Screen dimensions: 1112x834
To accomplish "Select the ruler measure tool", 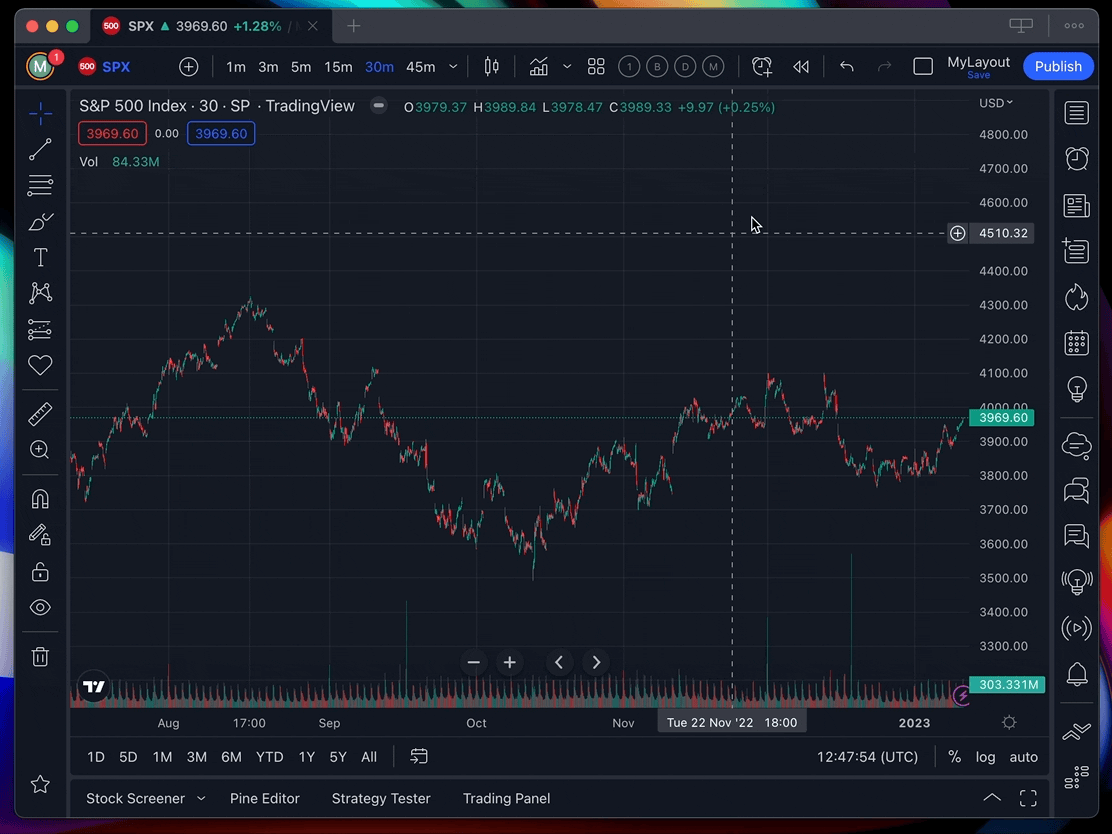I will coord(40,413).
